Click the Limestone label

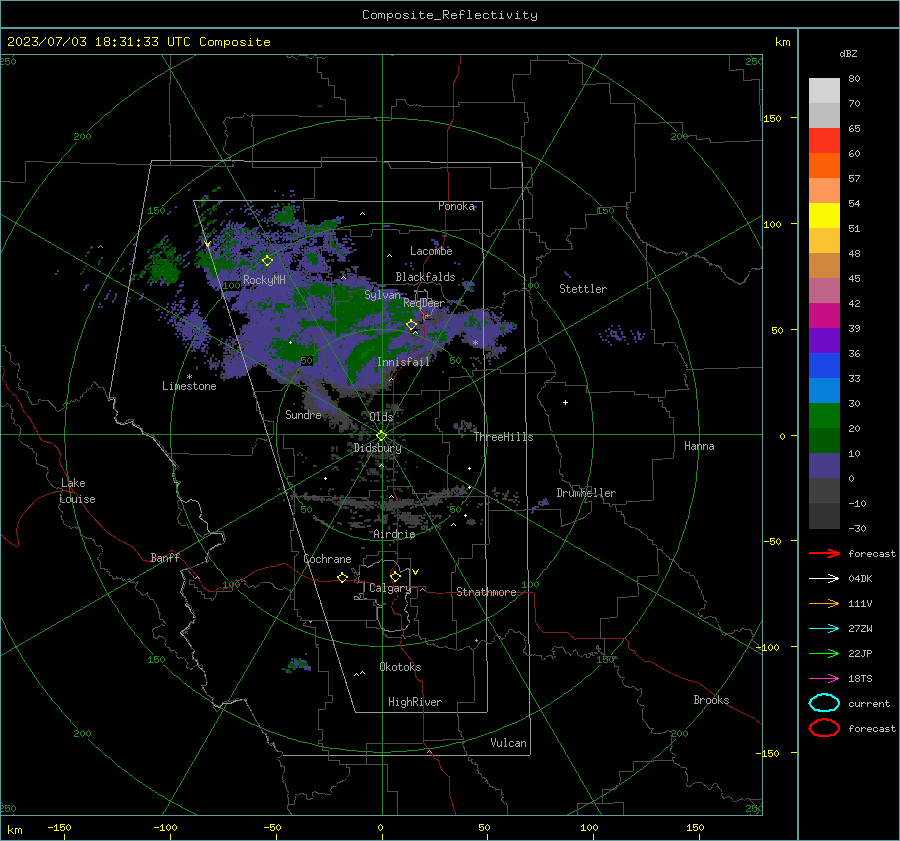pos(189,386)
